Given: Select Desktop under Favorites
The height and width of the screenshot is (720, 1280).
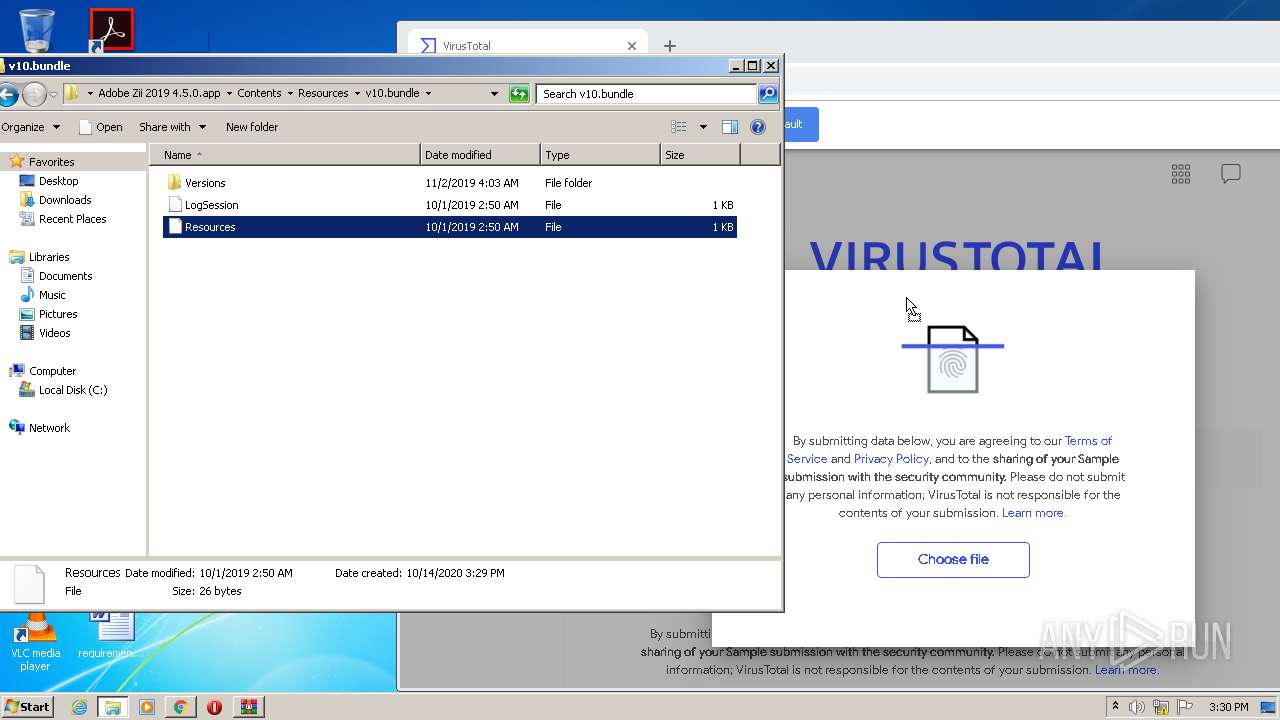Looking at the screenshot, I should (58, 181).
